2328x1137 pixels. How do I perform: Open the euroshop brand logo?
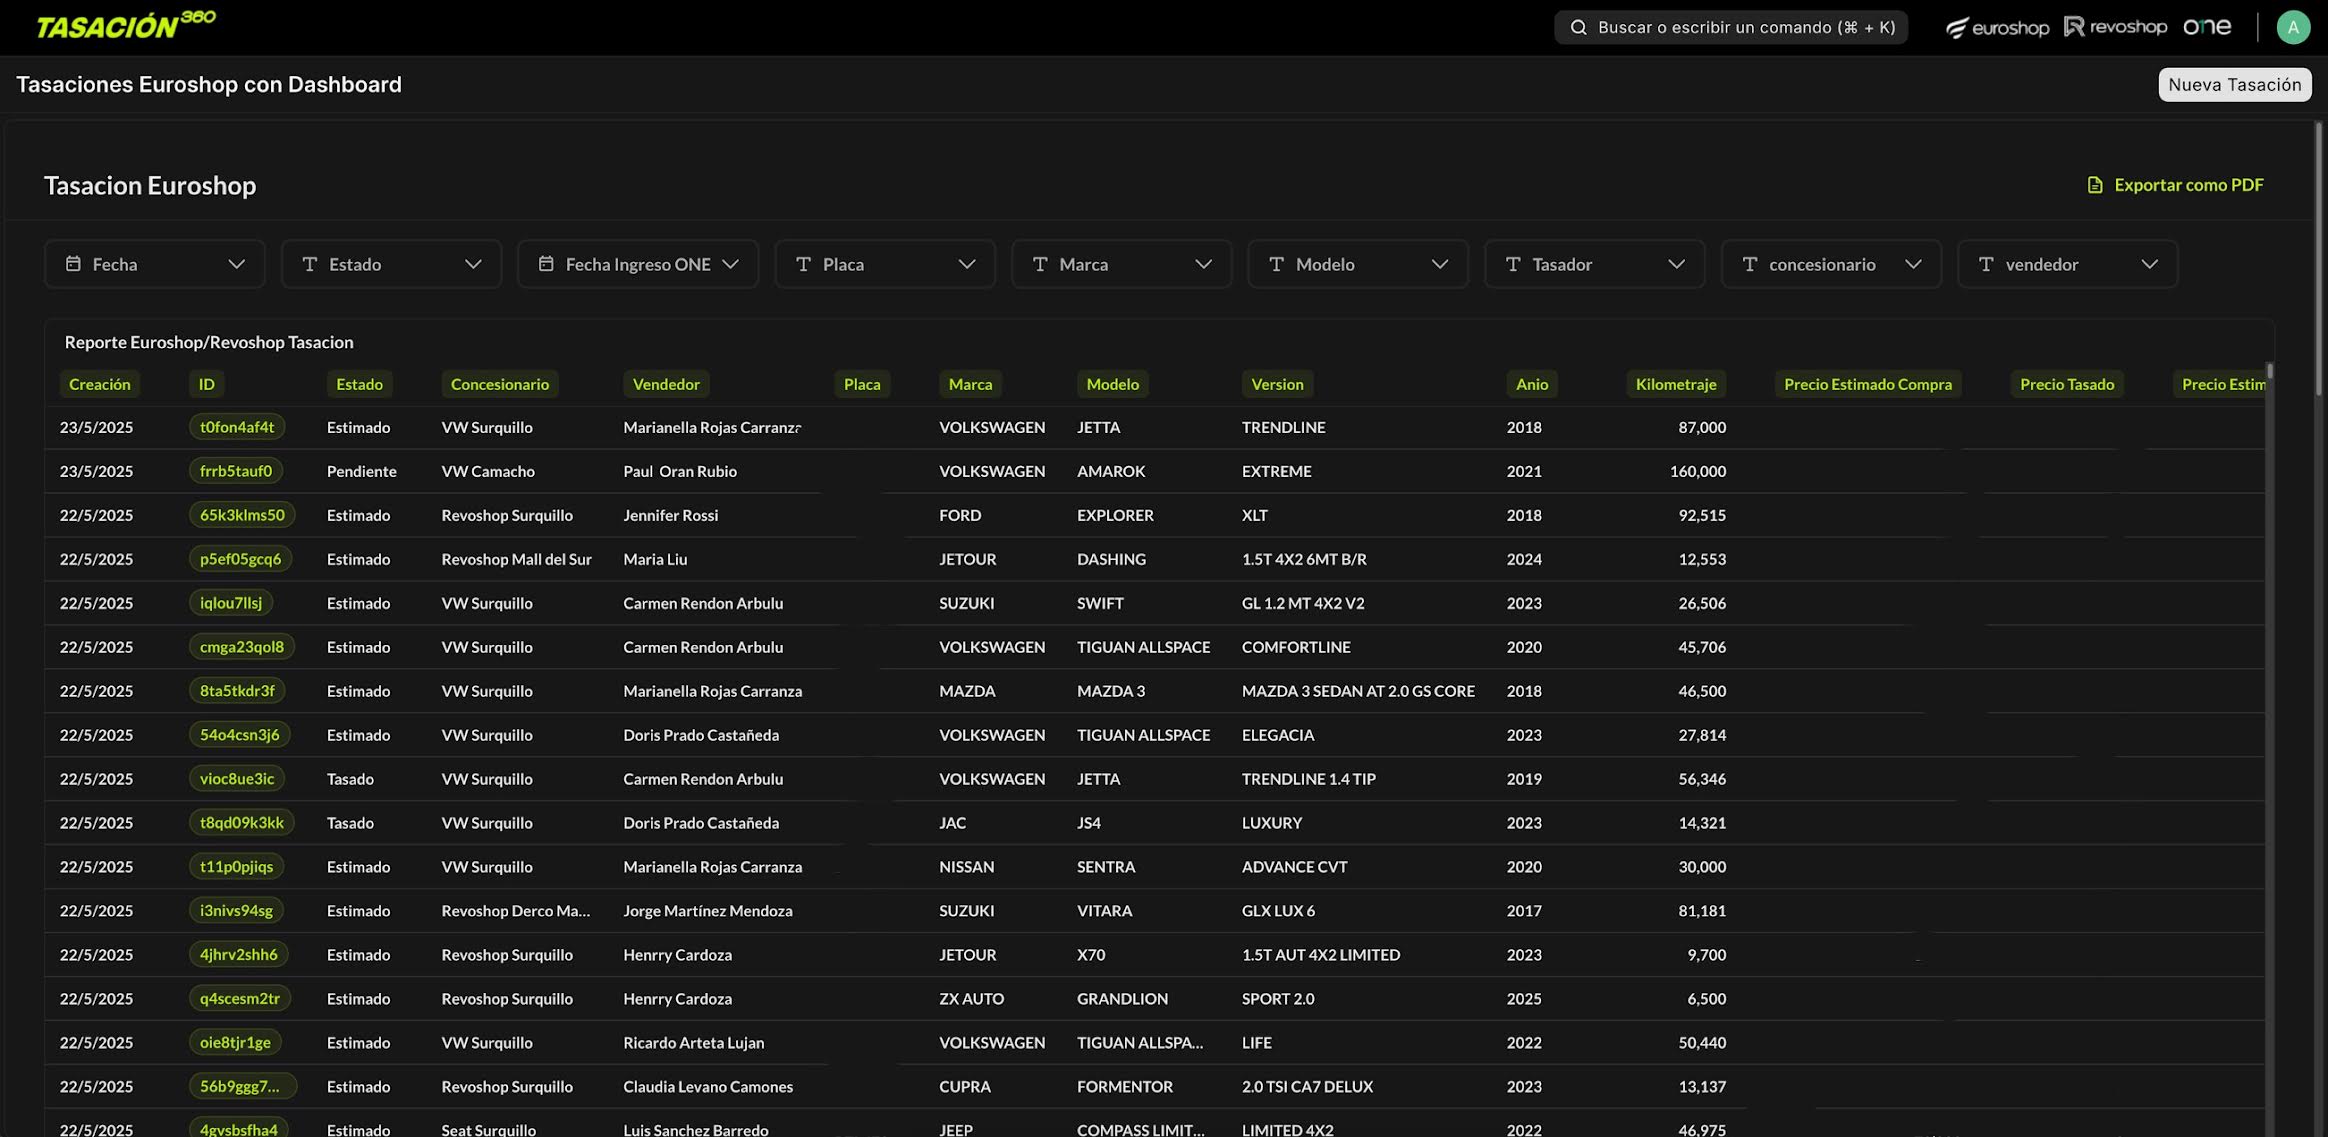(x=1997, y=27)
